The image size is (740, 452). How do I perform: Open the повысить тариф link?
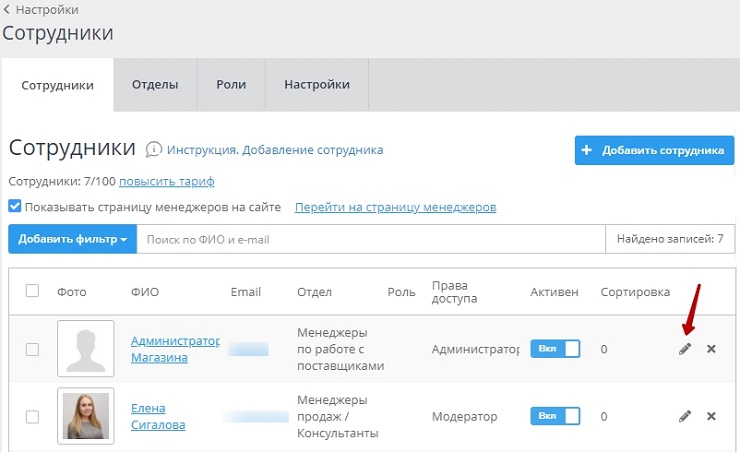click(x=166, y=182)
